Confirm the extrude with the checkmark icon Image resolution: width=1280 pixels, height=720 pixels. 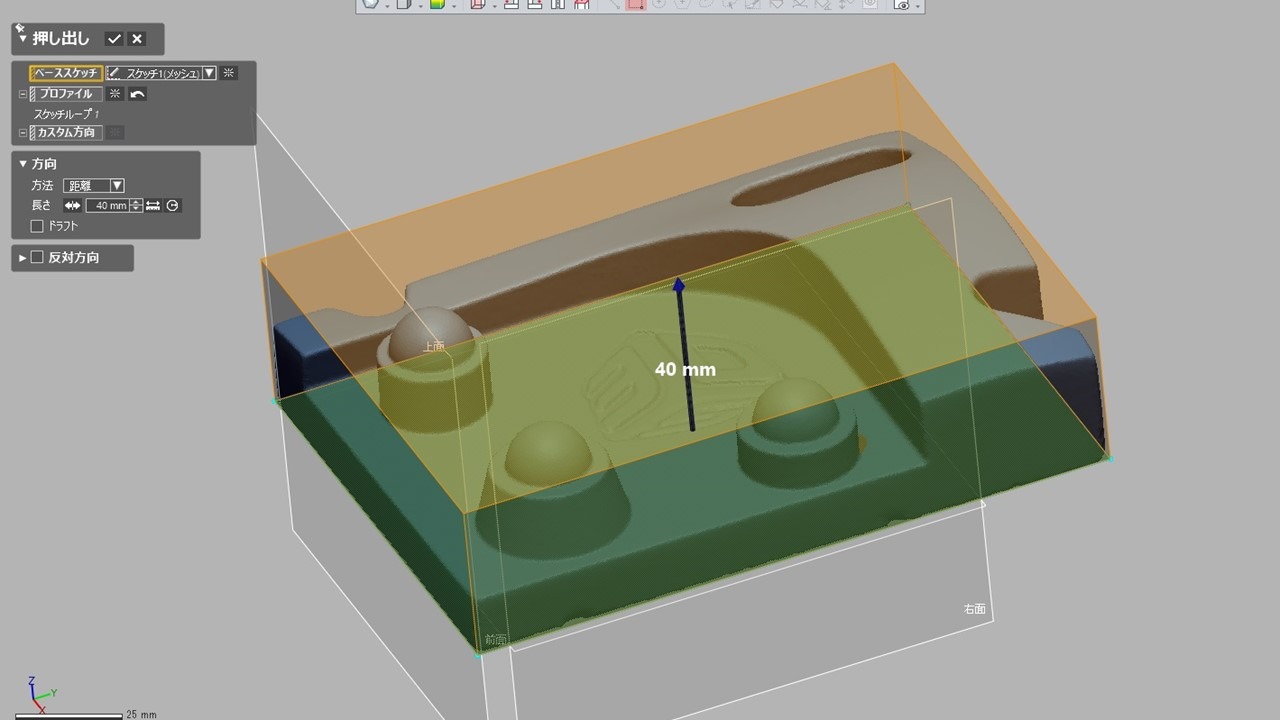point(114,39)
